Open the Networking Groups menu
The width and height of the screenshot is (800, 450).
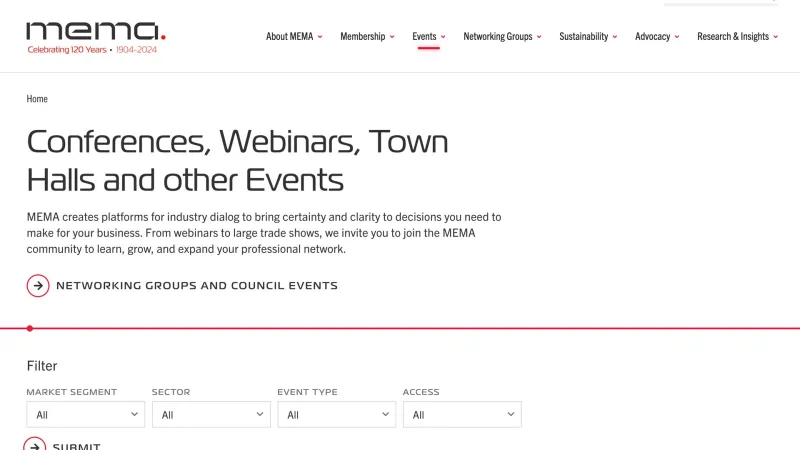pos(502,36)
